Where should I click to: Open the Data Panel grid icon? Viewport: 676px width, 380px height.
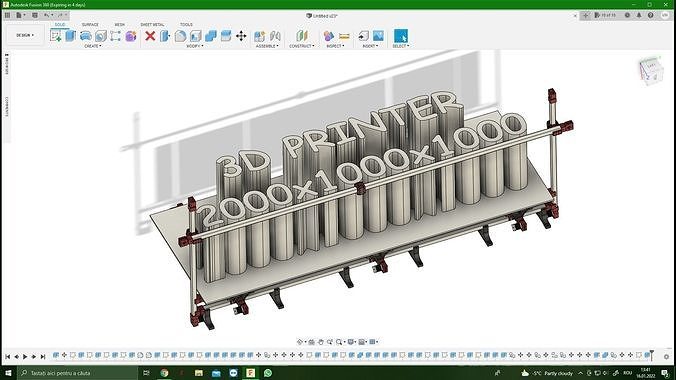7,15
